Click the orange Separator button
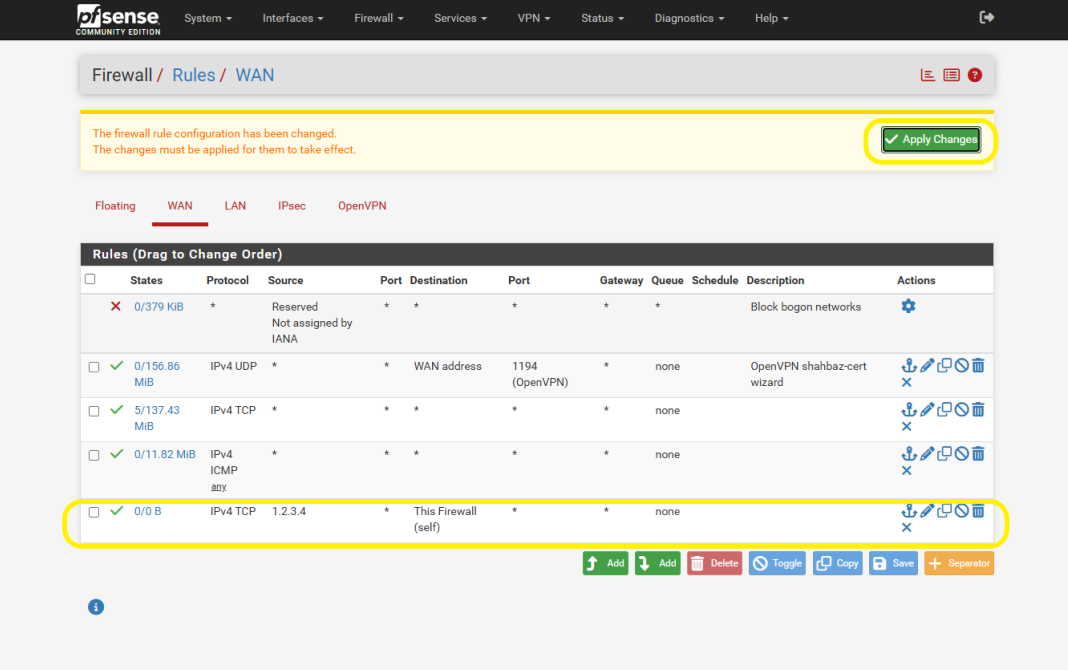Screen dimensions: 1068x670 coord(959,563)
